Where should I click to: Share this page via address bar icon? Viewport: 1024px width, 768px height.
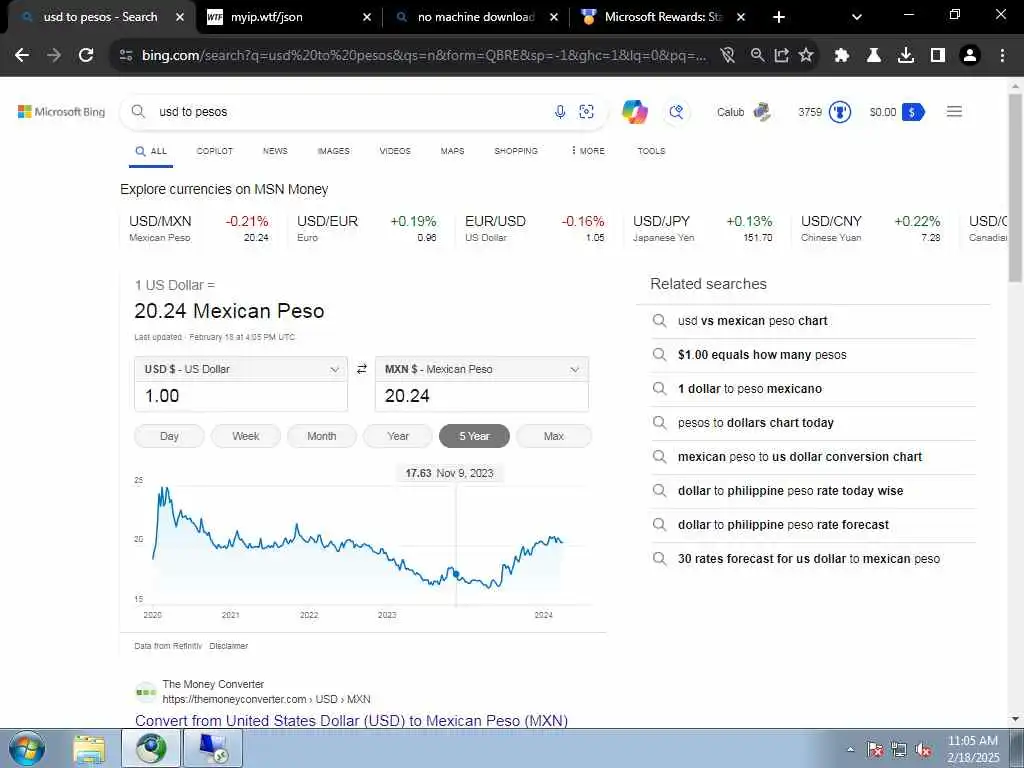(782, 56)
